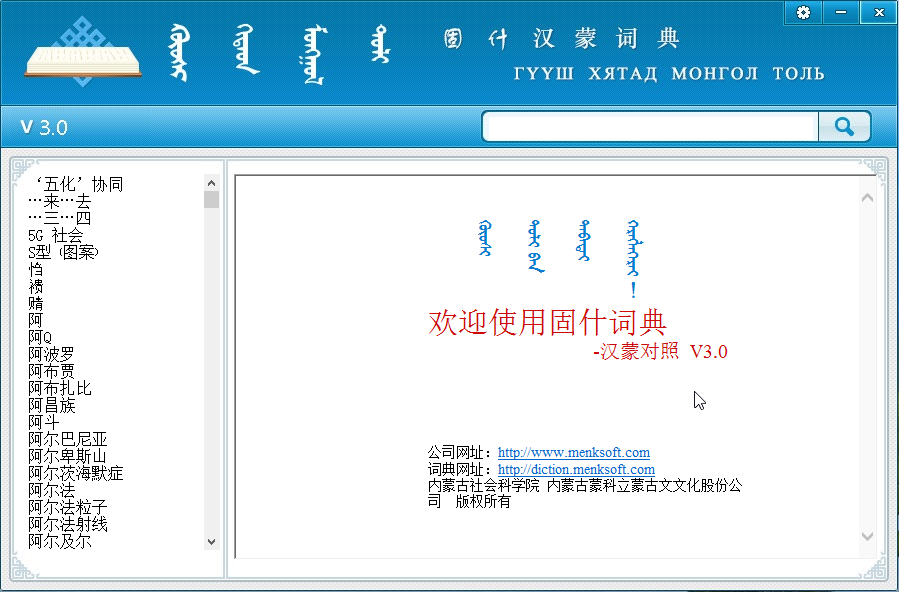Select the entry 5G 社会
899x592 pixels.
click(x=55, y=235)
